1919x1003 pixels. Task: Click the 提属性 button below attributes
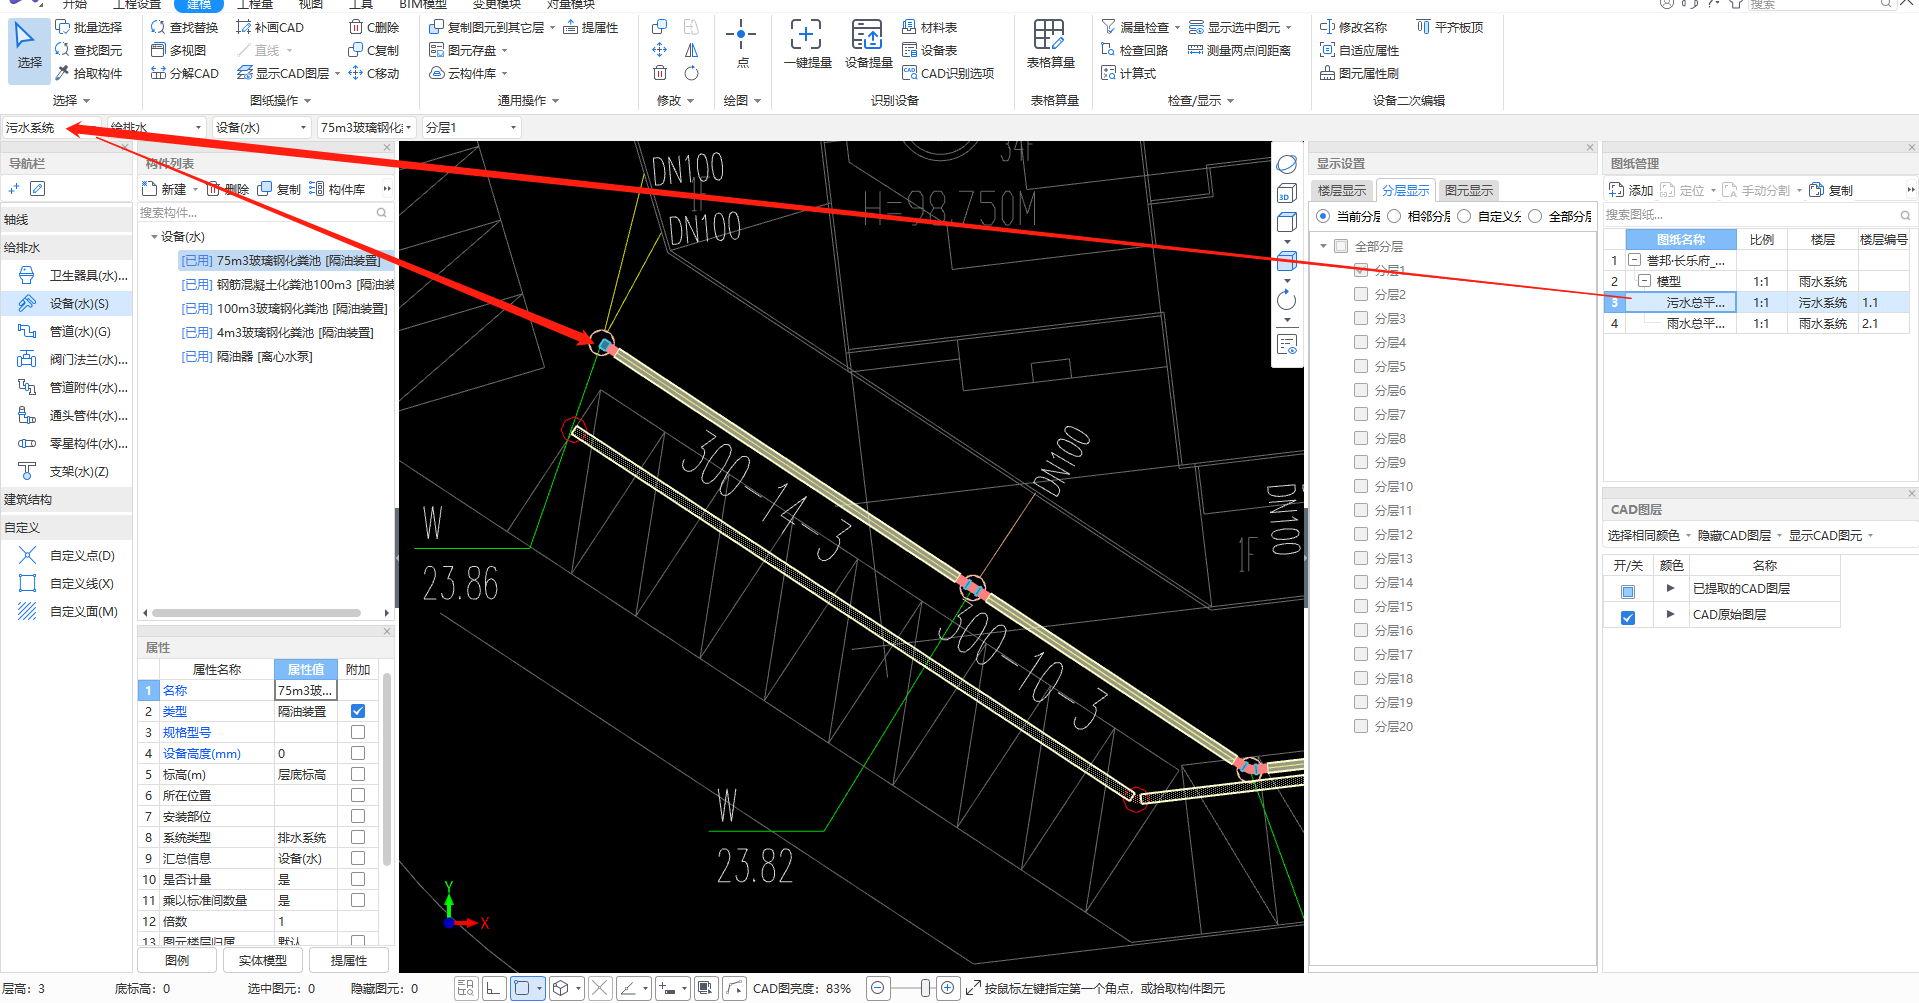(349, 960)
